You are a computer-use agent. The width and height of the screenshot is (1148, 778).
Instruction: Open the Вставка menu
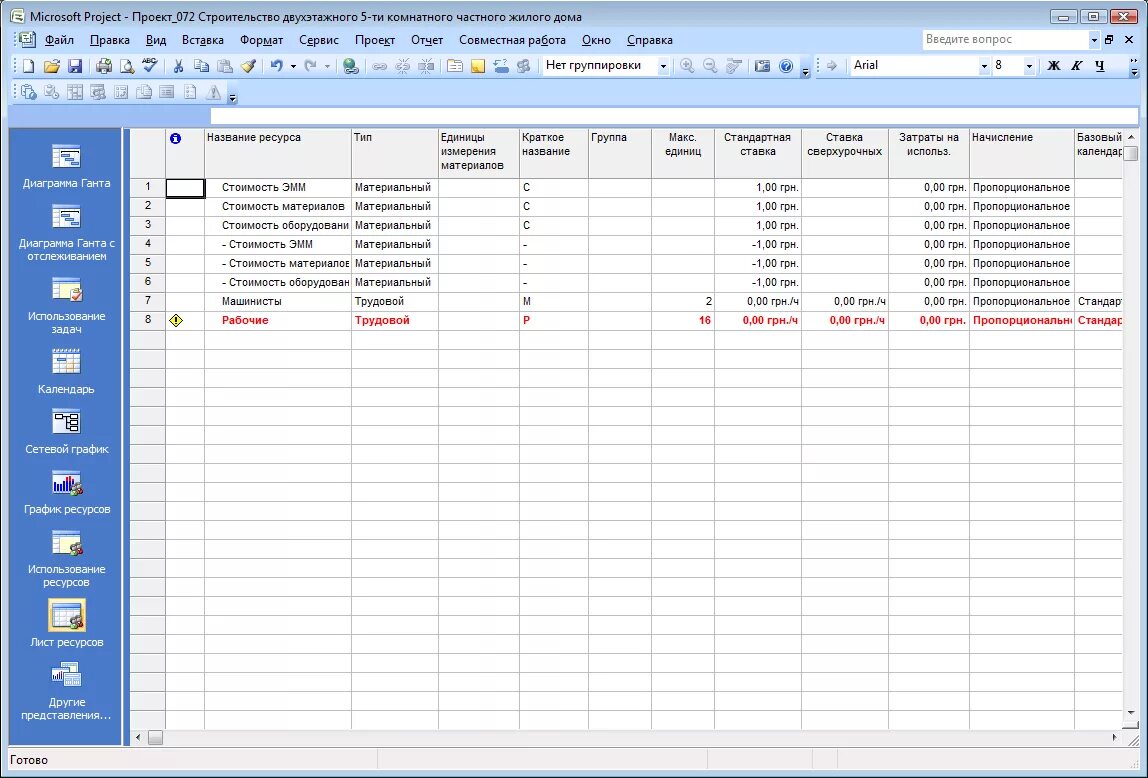pyautogui.click(x=203, y=40)
